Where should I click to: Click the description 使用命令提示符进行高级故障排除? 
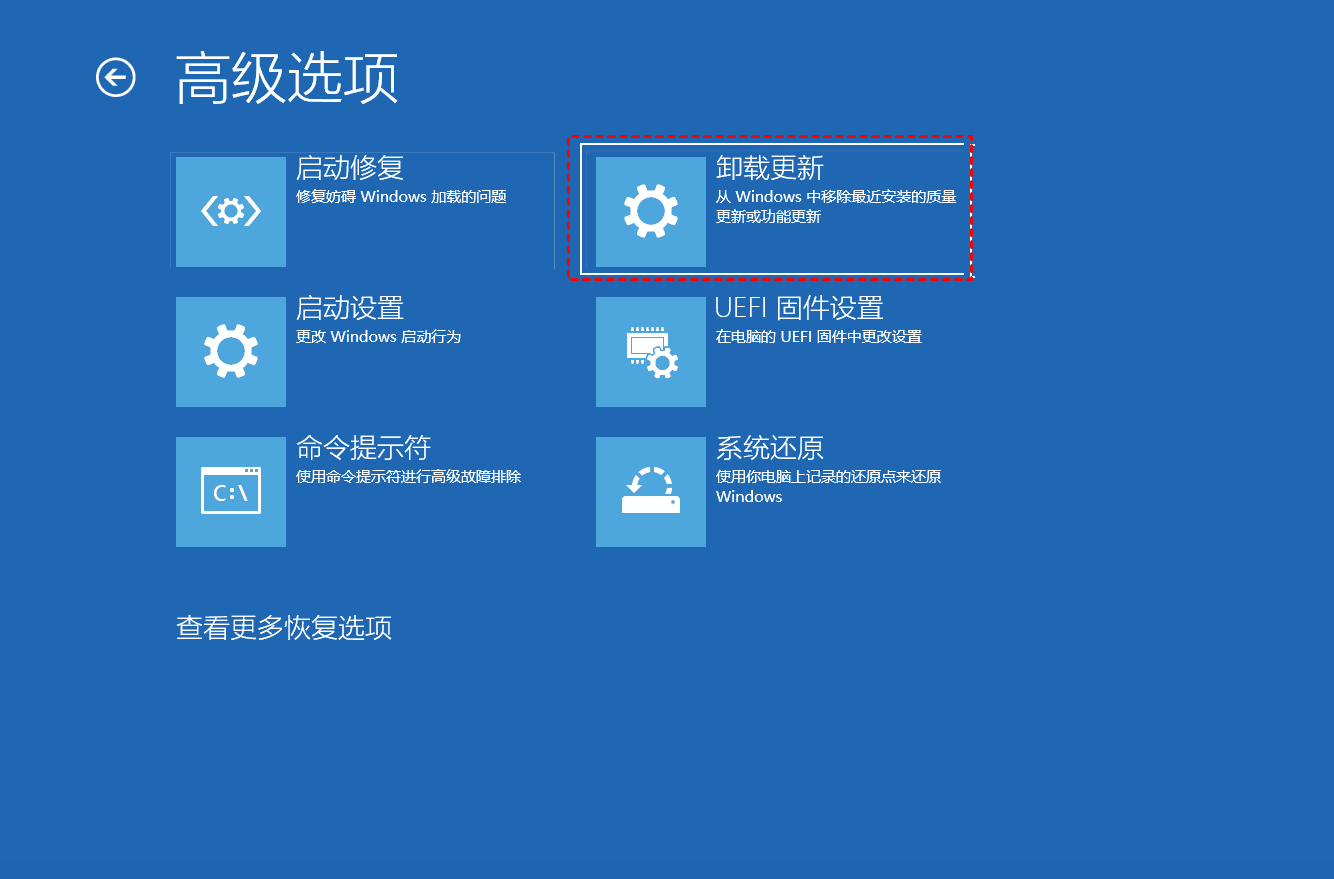(x=408, y=477)
